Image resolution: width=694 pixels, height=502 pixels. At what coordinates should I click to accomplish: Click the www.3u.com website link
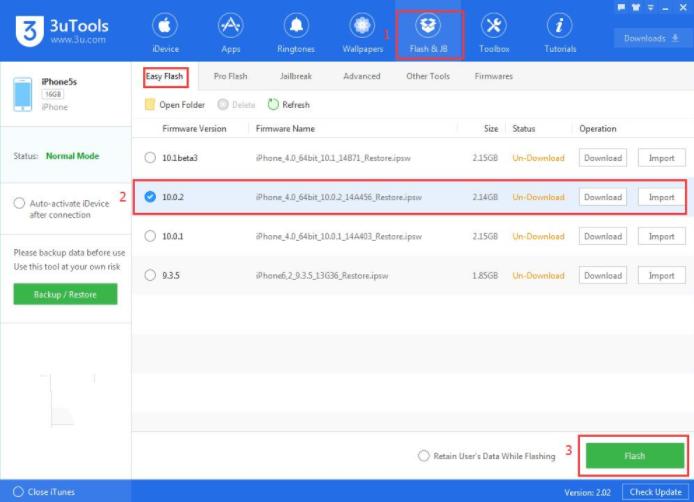coord(78,39)
